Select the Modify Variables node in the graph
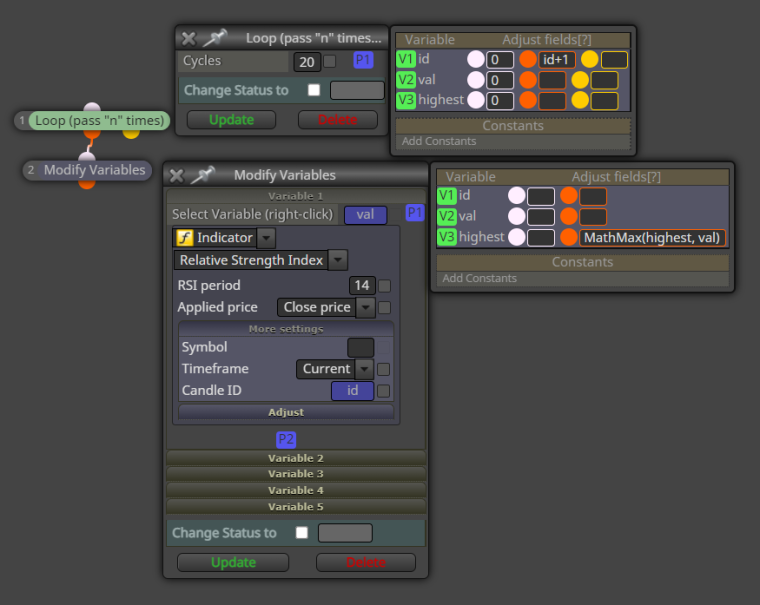The image size is (760, 605). coord(87,170)
